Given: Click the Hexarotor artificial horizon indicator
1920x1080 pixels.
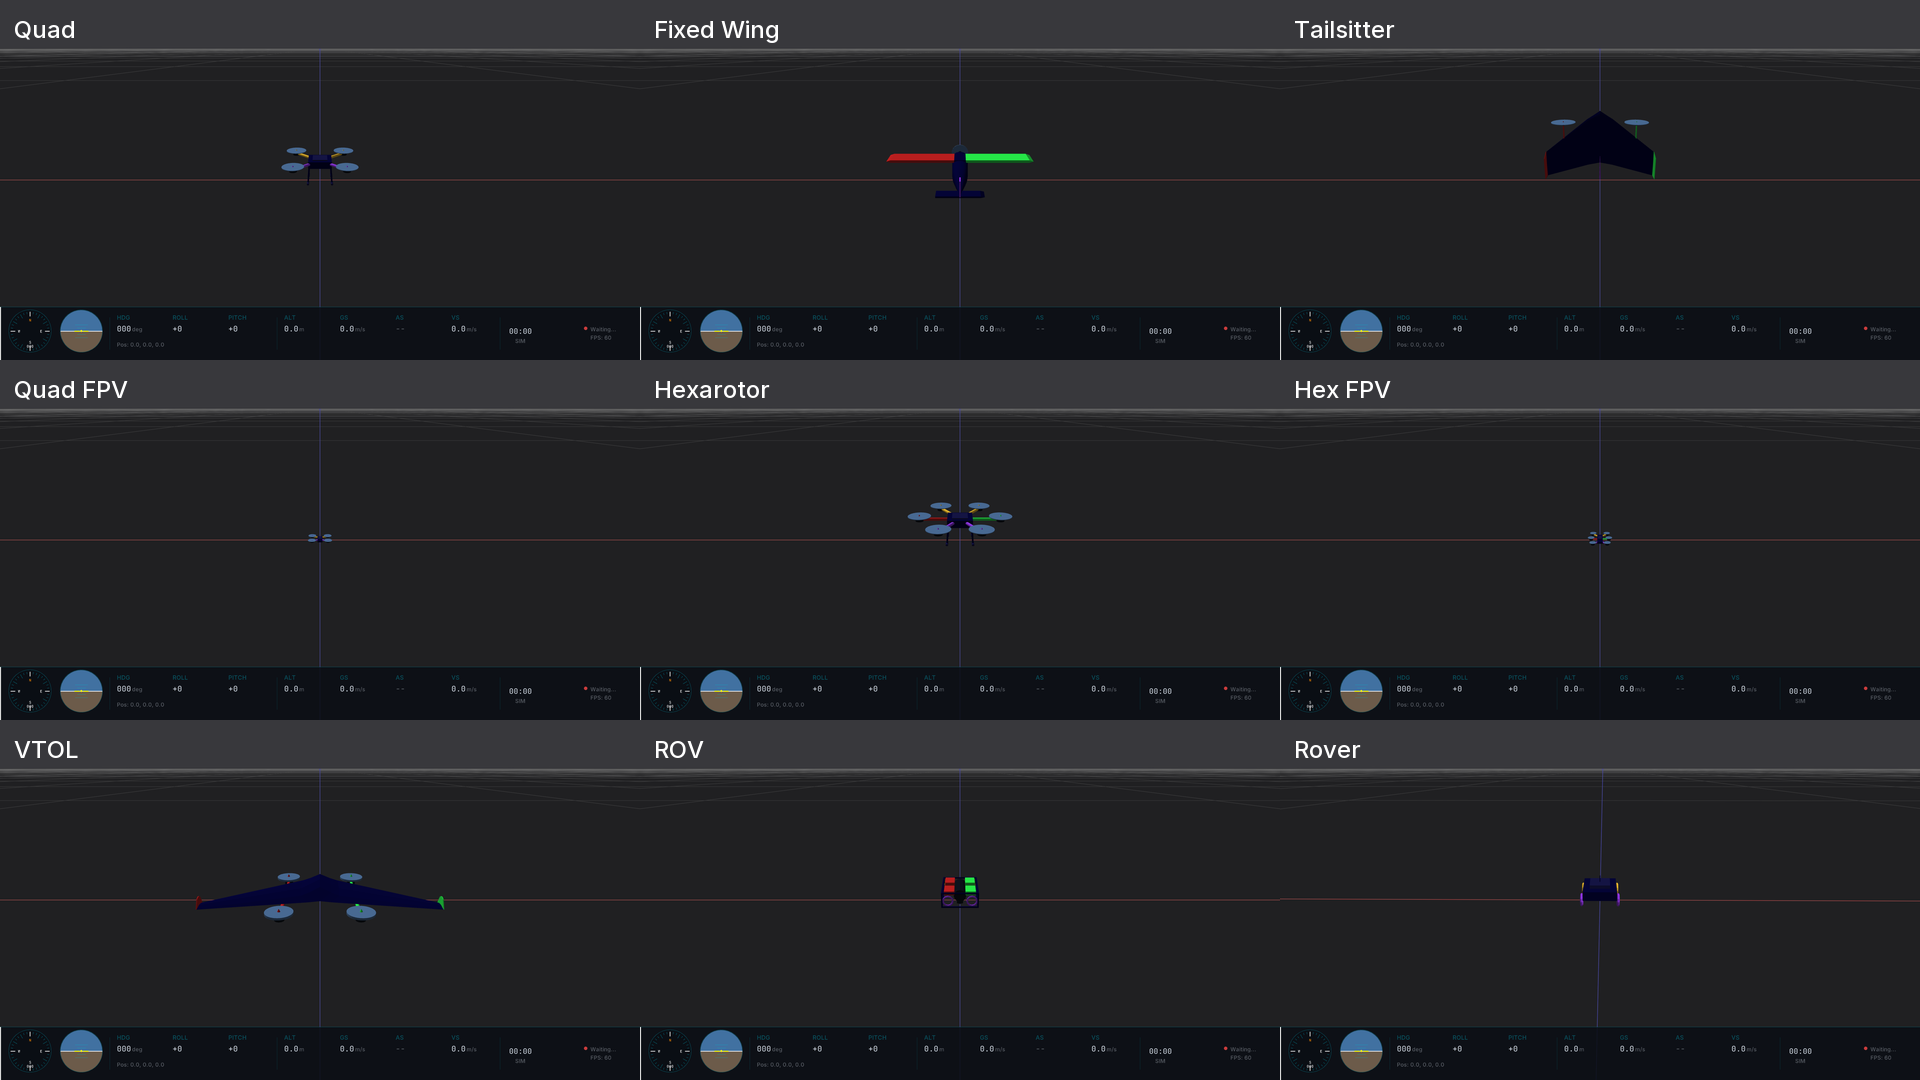Looking at the screenshot, I should 721,691.
